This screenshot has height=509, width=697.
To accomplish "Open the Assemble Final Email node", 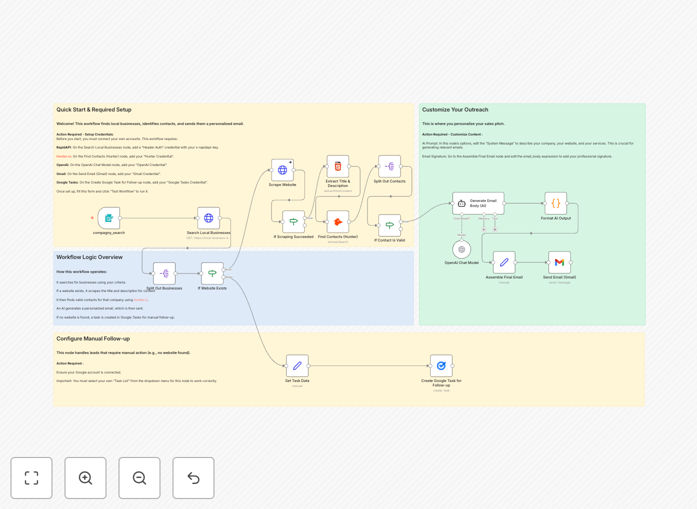I will pyautogui.click(x=504, y=262).
